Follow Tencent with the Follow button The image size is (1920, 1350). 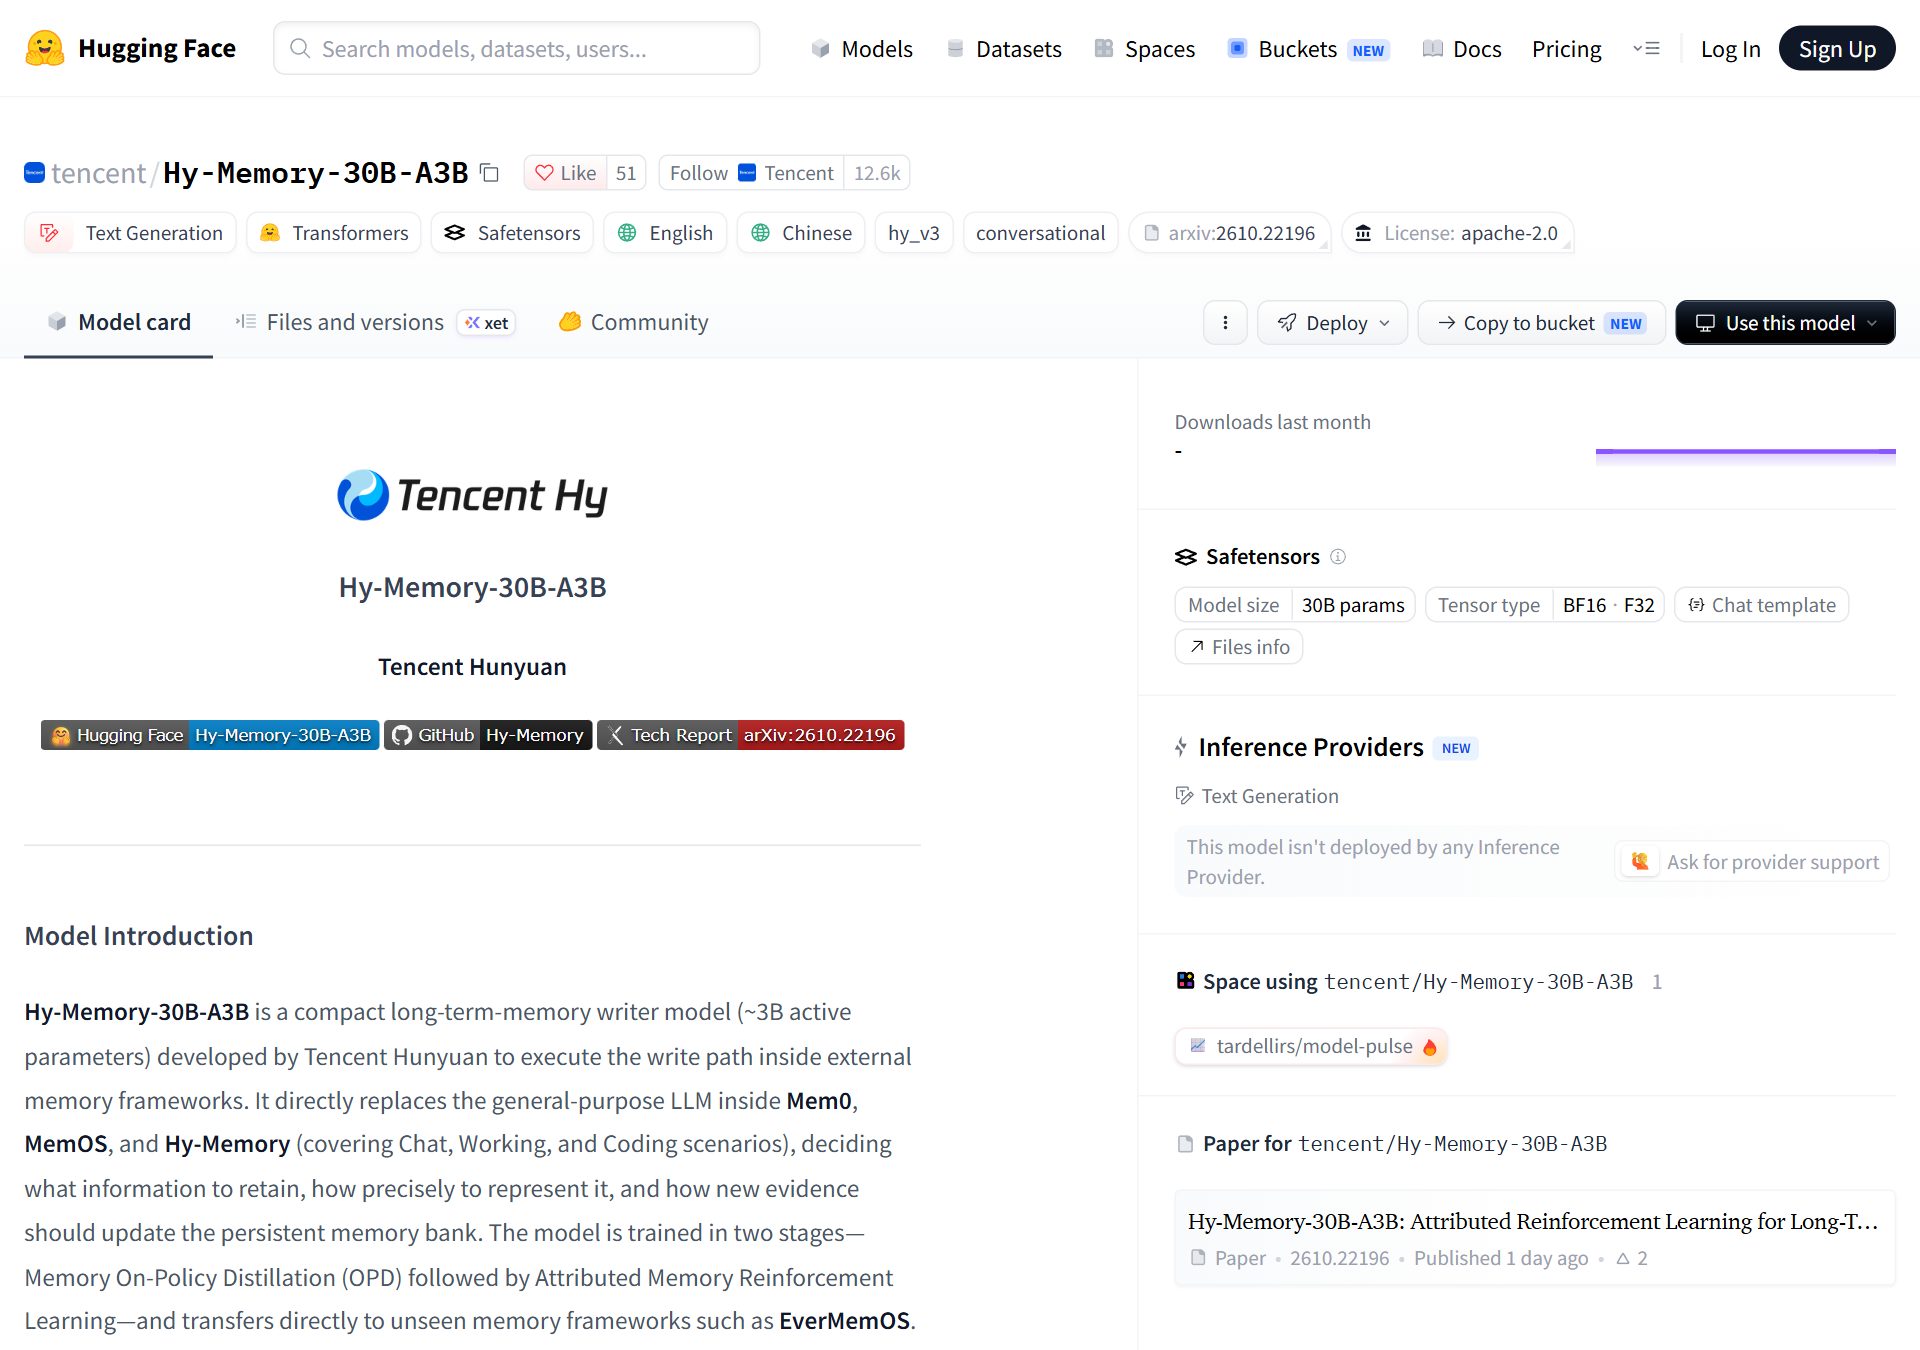[751, 173]
